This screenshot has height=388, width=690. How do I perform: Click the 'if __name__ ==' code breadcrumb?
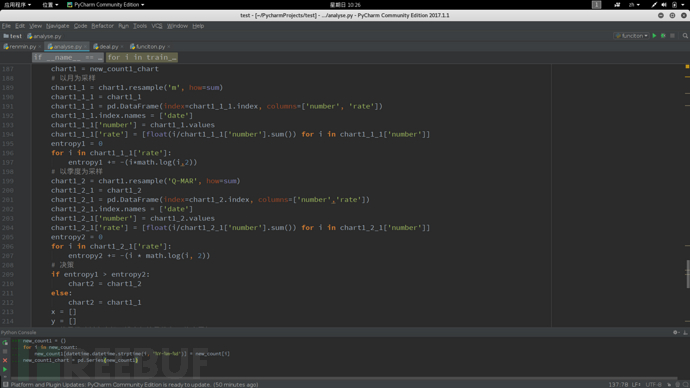click(x=68, y=57)
